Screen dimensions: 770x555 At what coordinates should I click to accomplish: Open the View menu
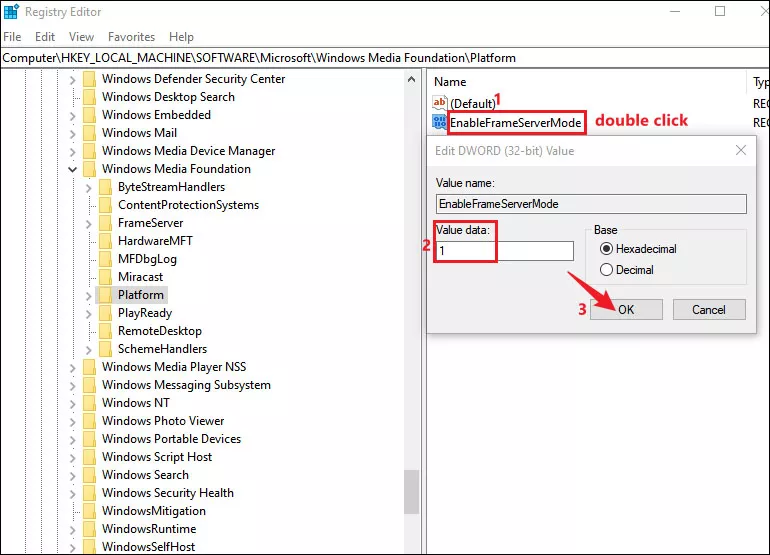tap(81, 37)
